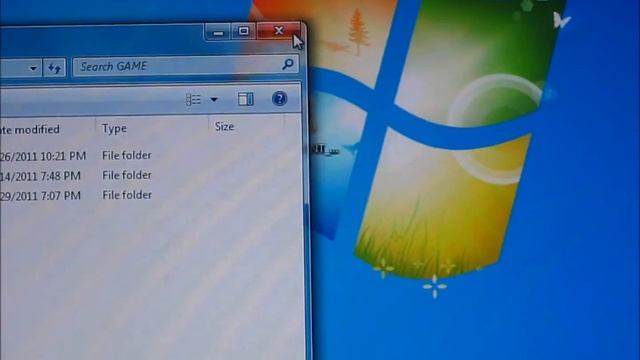This screenshot has height=360, width=640.
Task: Open the address bar history dropdown arrow
Action: point(33,68)
